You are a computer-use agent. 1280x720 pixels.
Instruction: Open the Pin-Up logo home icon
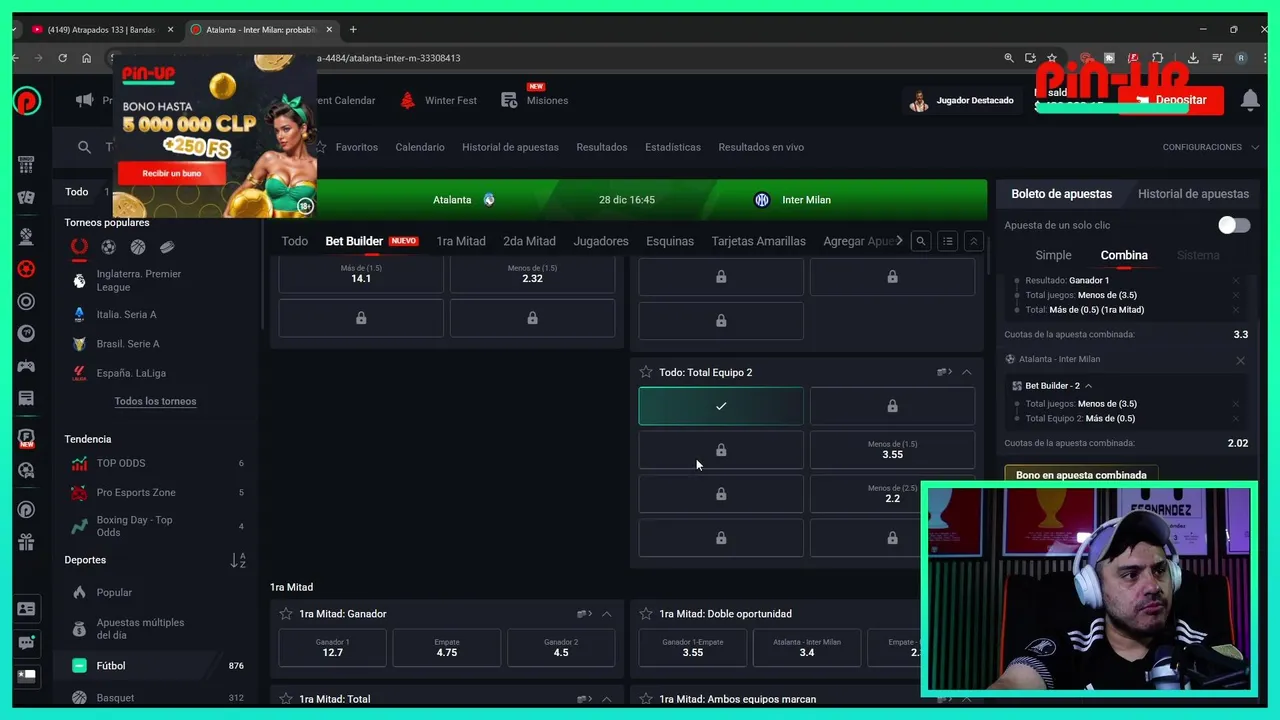click(27, 100)
